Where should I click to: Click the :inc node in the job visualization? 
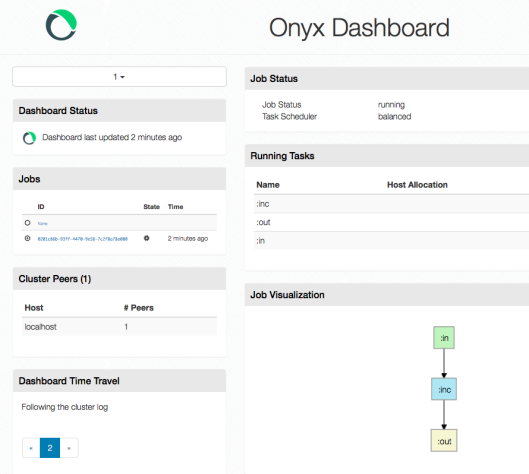coord(444,389)
